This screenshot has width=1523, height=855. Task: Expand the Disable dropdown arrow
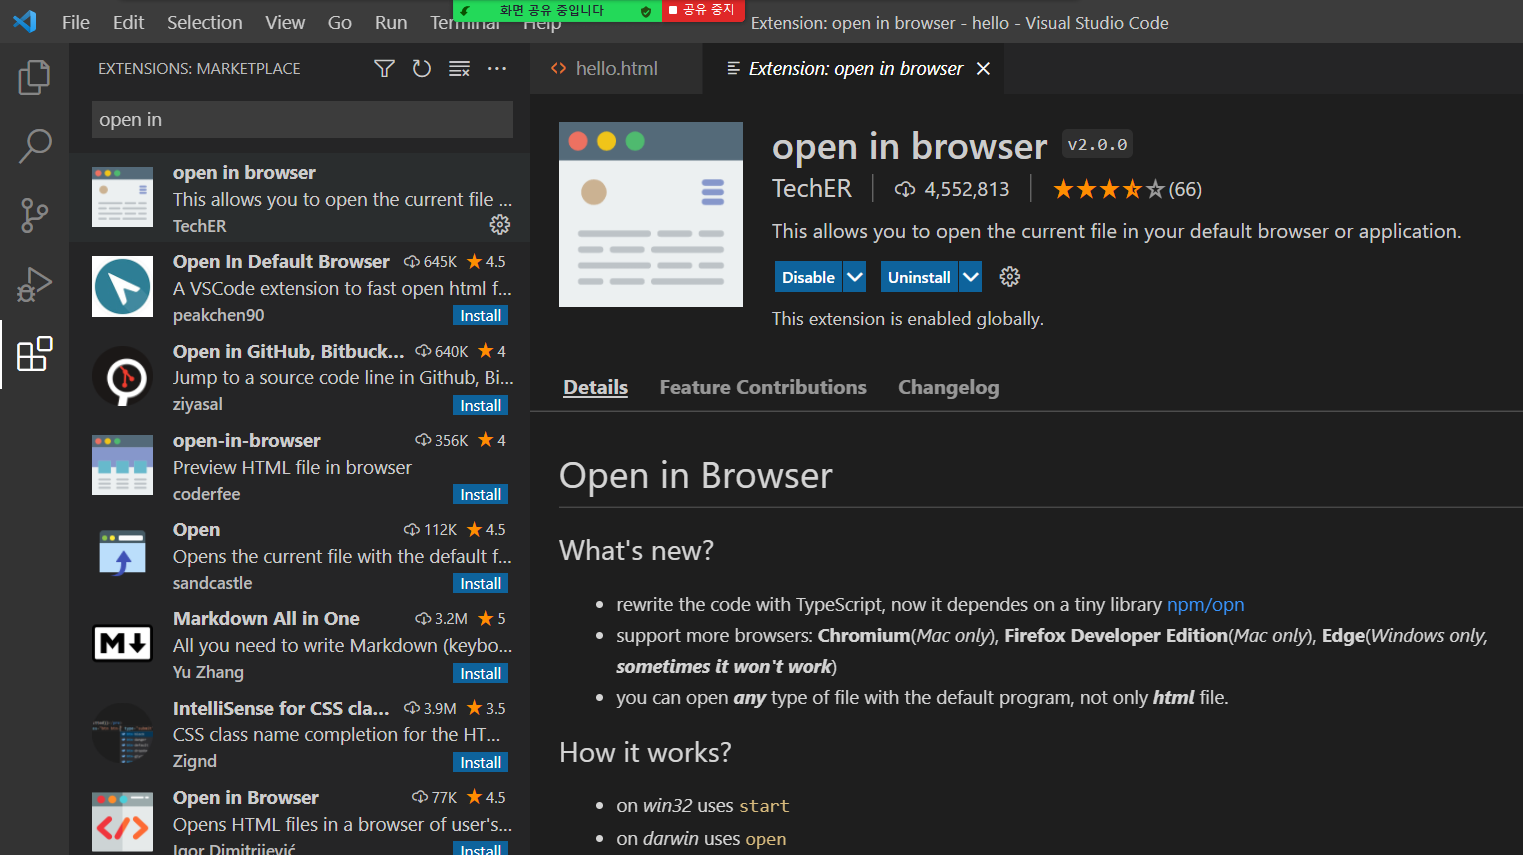tap(854, 277)
